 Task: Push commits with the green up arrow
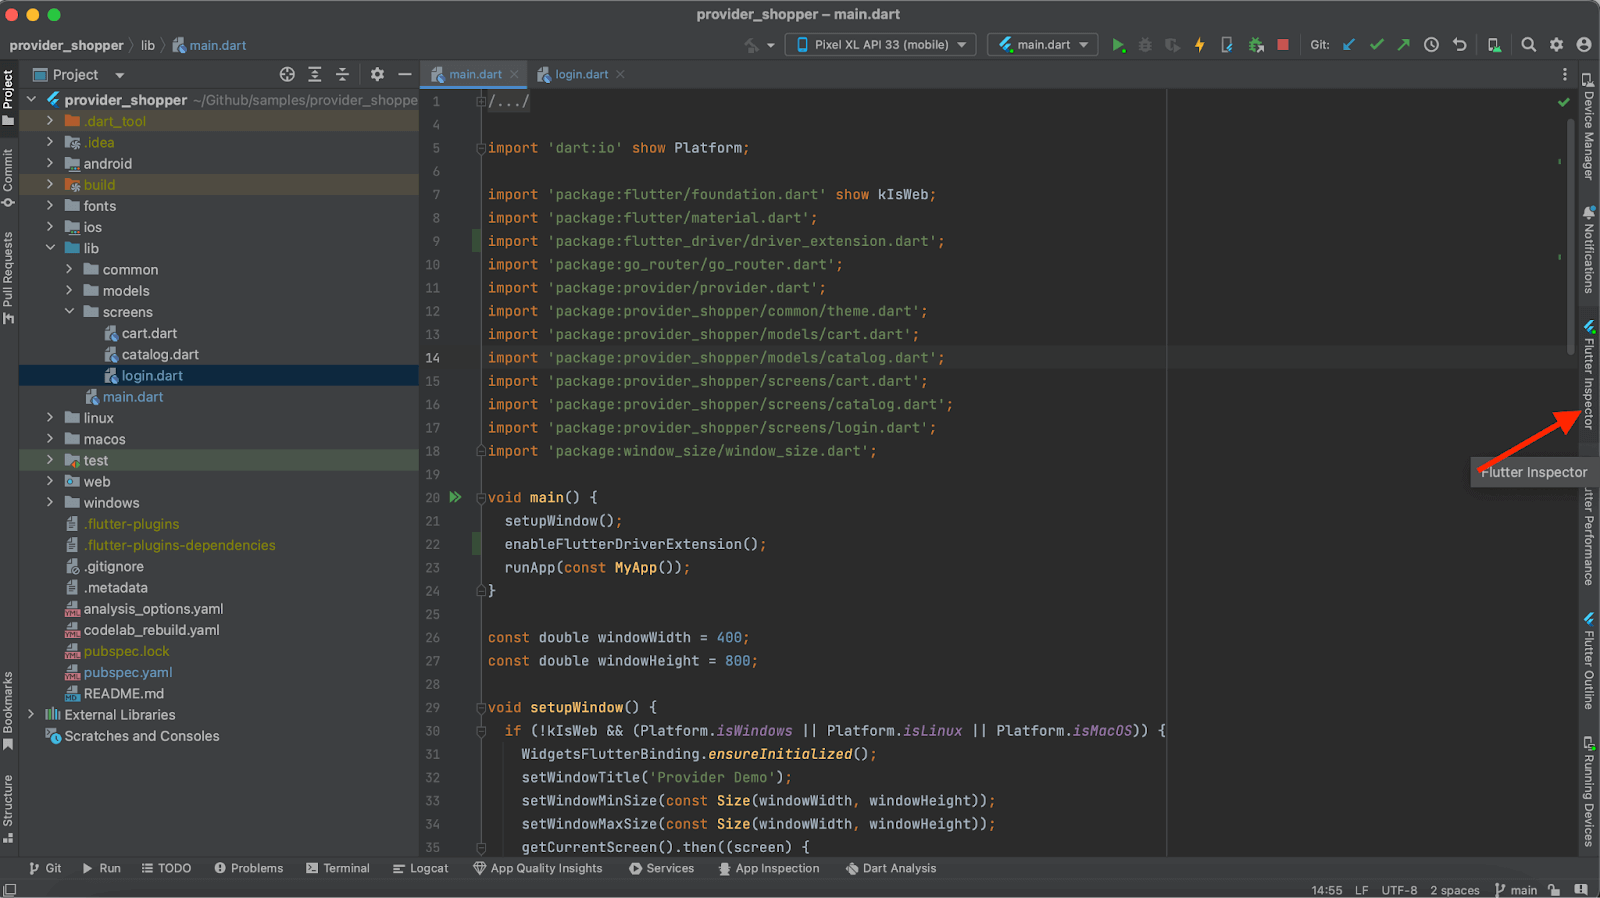[1403, 45]
